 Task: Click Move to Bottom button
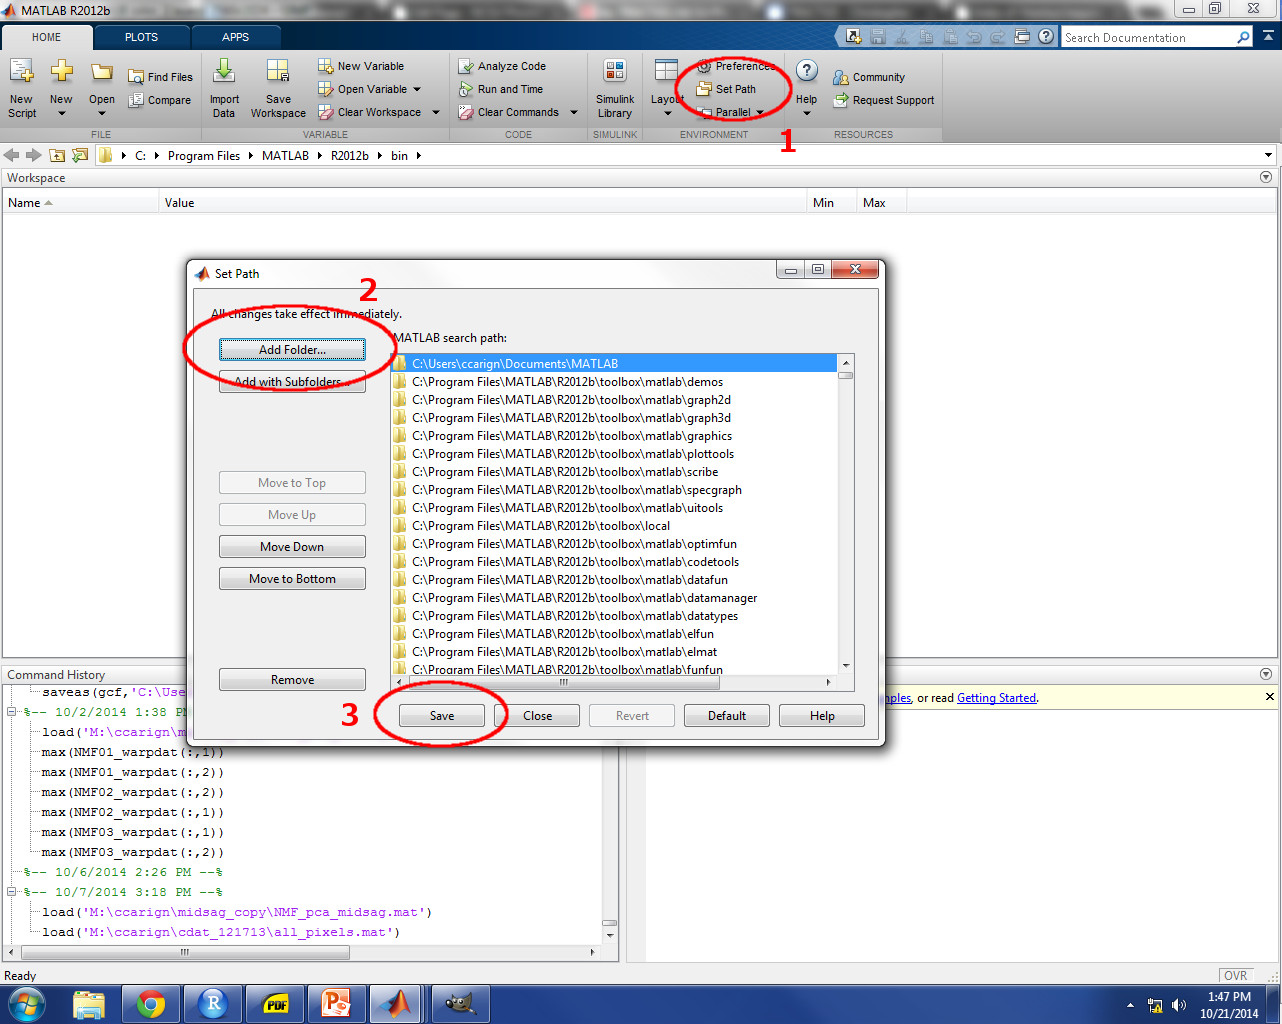(292, 579)
